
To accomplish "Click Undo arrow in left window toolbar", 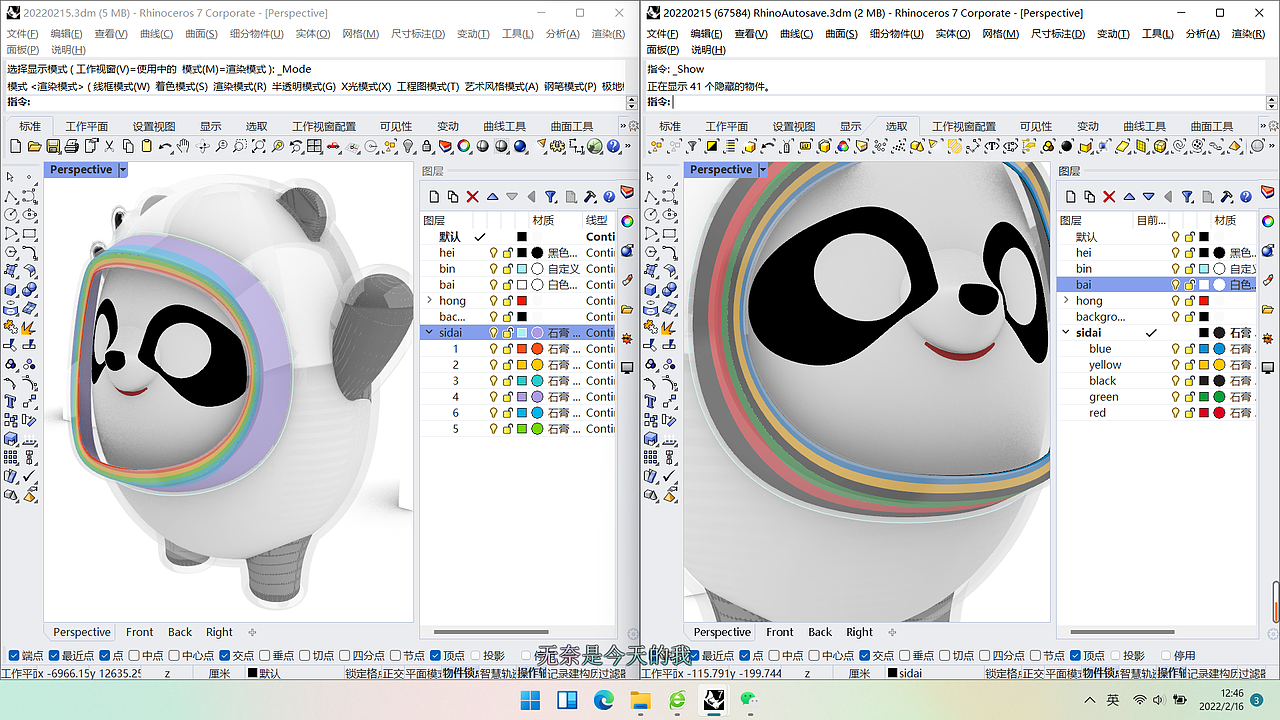I will pos(165,146).
